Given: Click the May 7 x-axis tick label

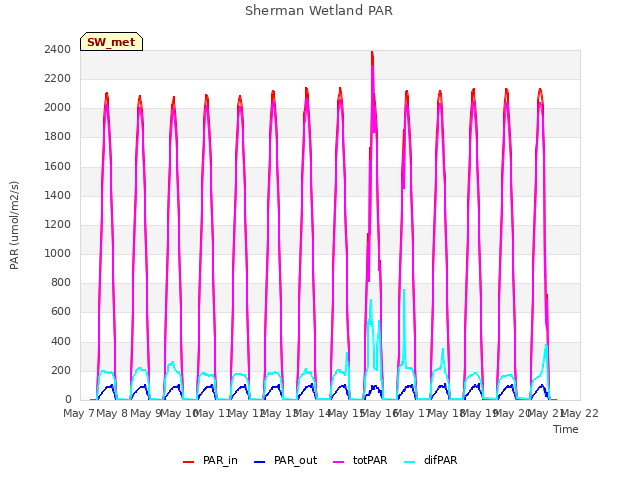Looking at the screenshot, I should click(79, 413).
